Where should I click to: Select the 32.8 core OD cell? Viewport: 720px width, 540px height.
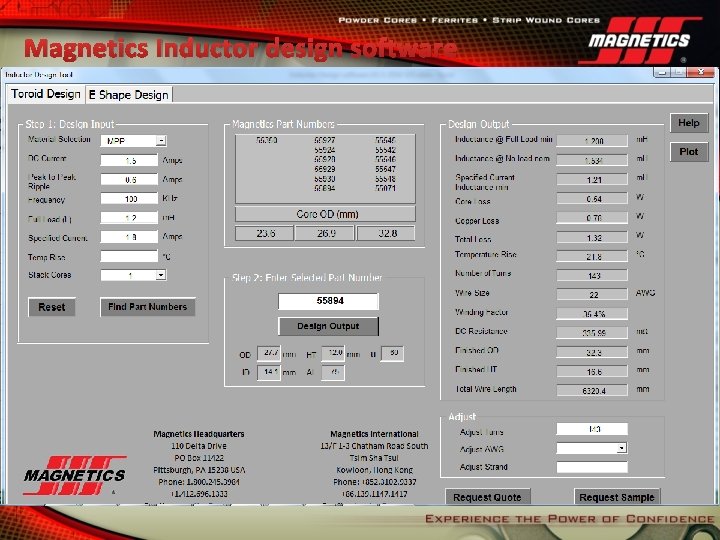coord(386,233)
